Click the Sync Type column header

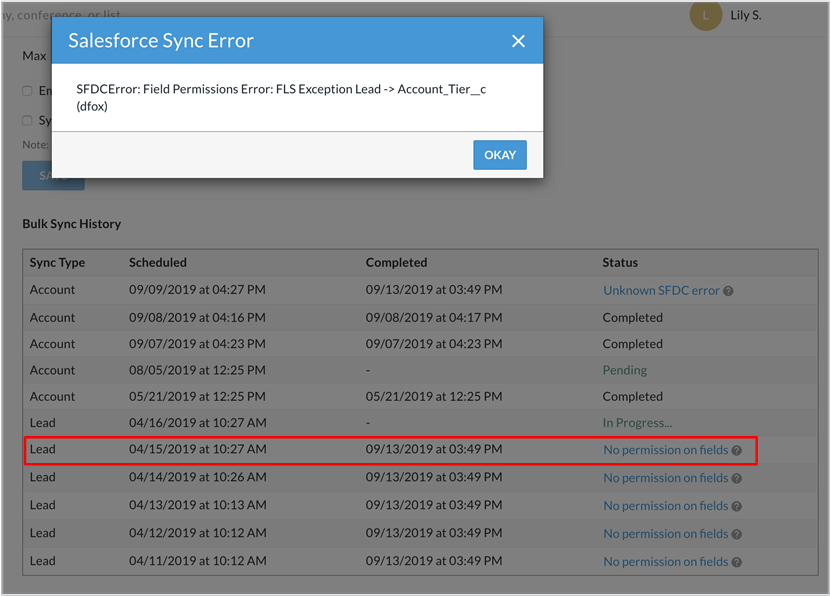[x=57, y=262]
